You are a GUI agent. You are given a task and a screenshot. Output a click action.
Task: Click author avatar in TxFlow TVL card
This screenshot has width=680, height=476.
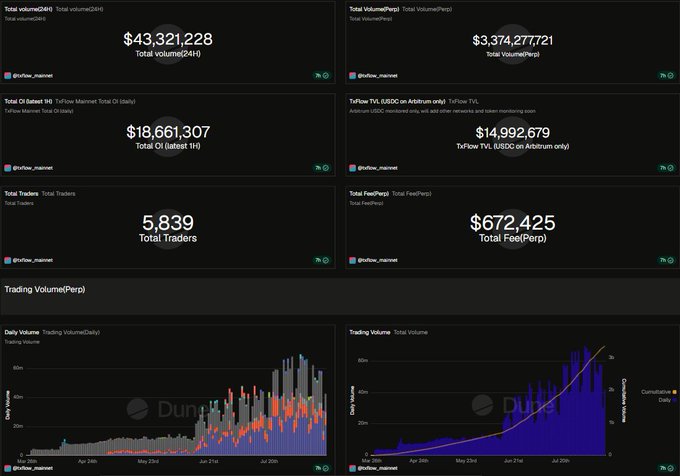coord(353,168)
